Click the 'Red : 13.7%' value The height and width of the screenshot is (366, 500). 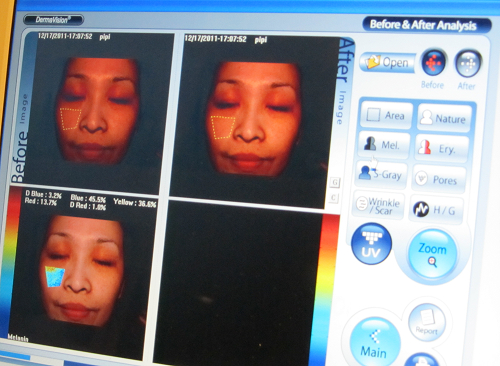[41, 201]
